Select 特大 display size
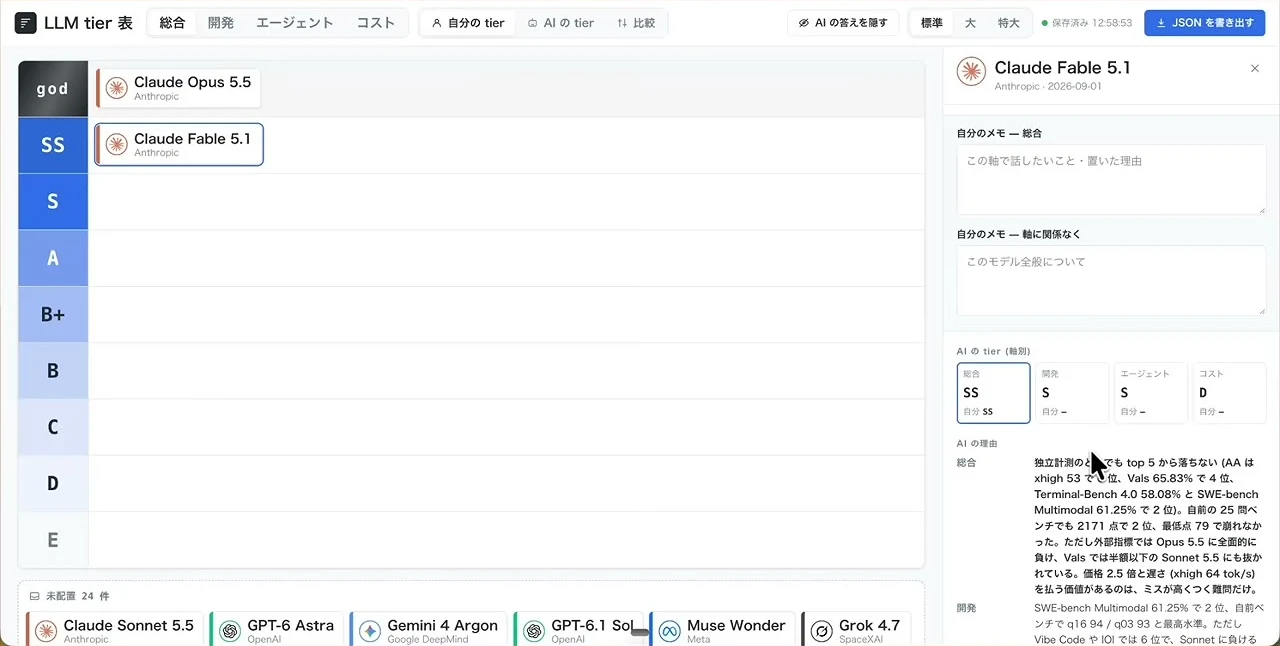This screenshot has height=646, width=1280. coord(1008,23)
